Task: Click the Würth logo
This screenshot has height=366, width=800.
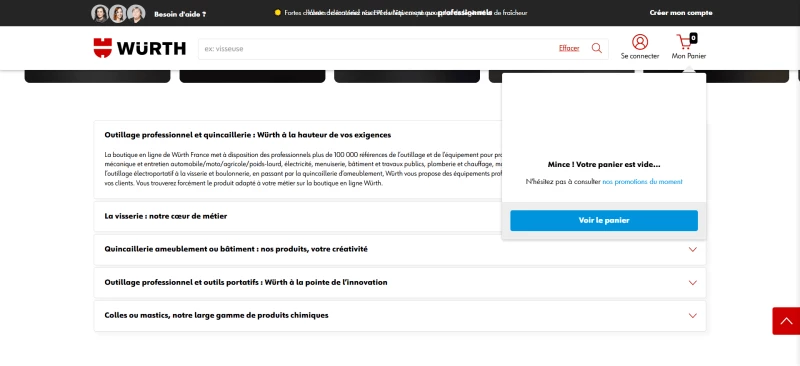Action: [x=139, y=48]
